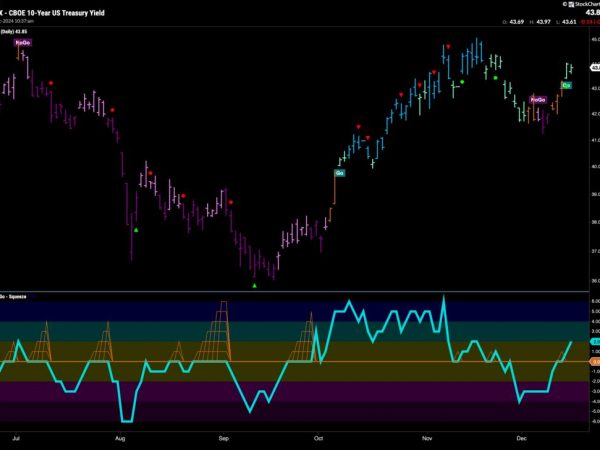Click the Jul label on the time axis

tap(16, 438)
